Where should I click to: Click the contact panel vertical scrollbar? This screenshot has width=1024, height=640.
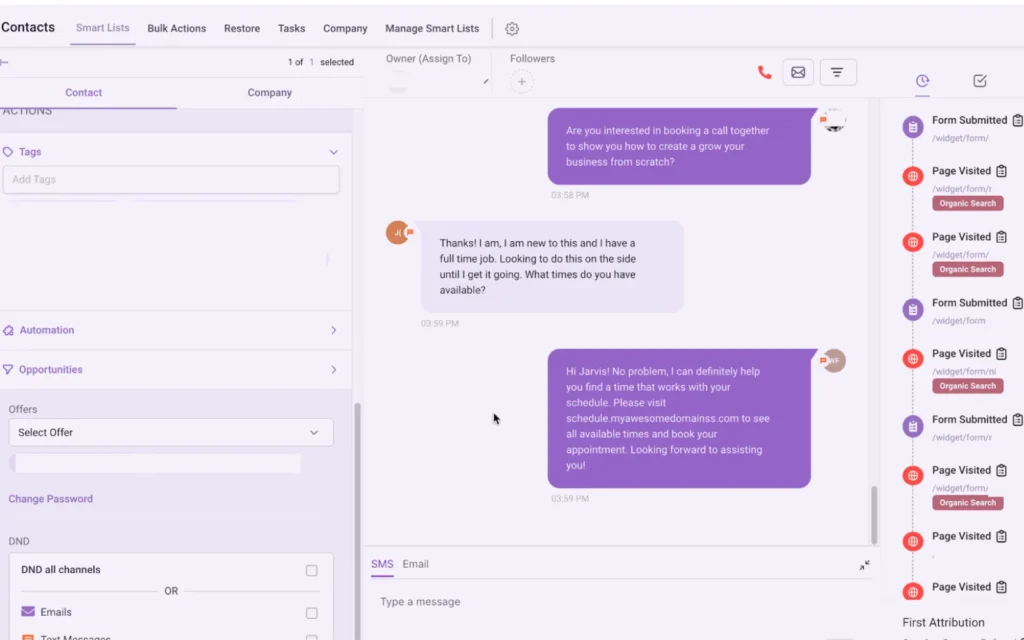pos(357,521)
